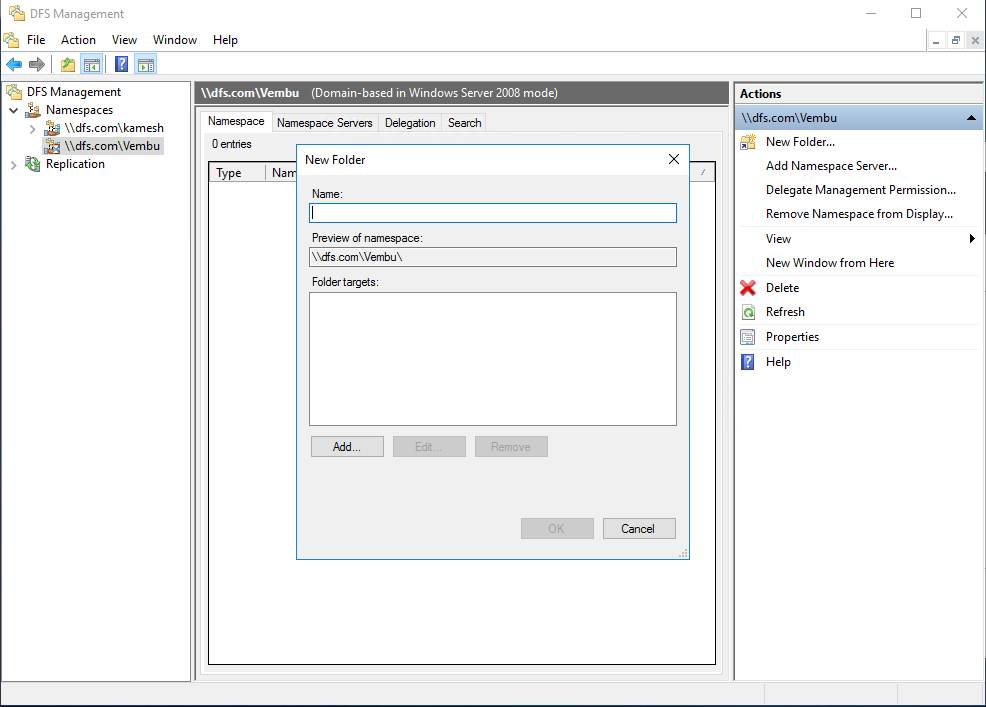Open the Action menu
The width and height of the screenshot is (986, 707).
(78, 40)
